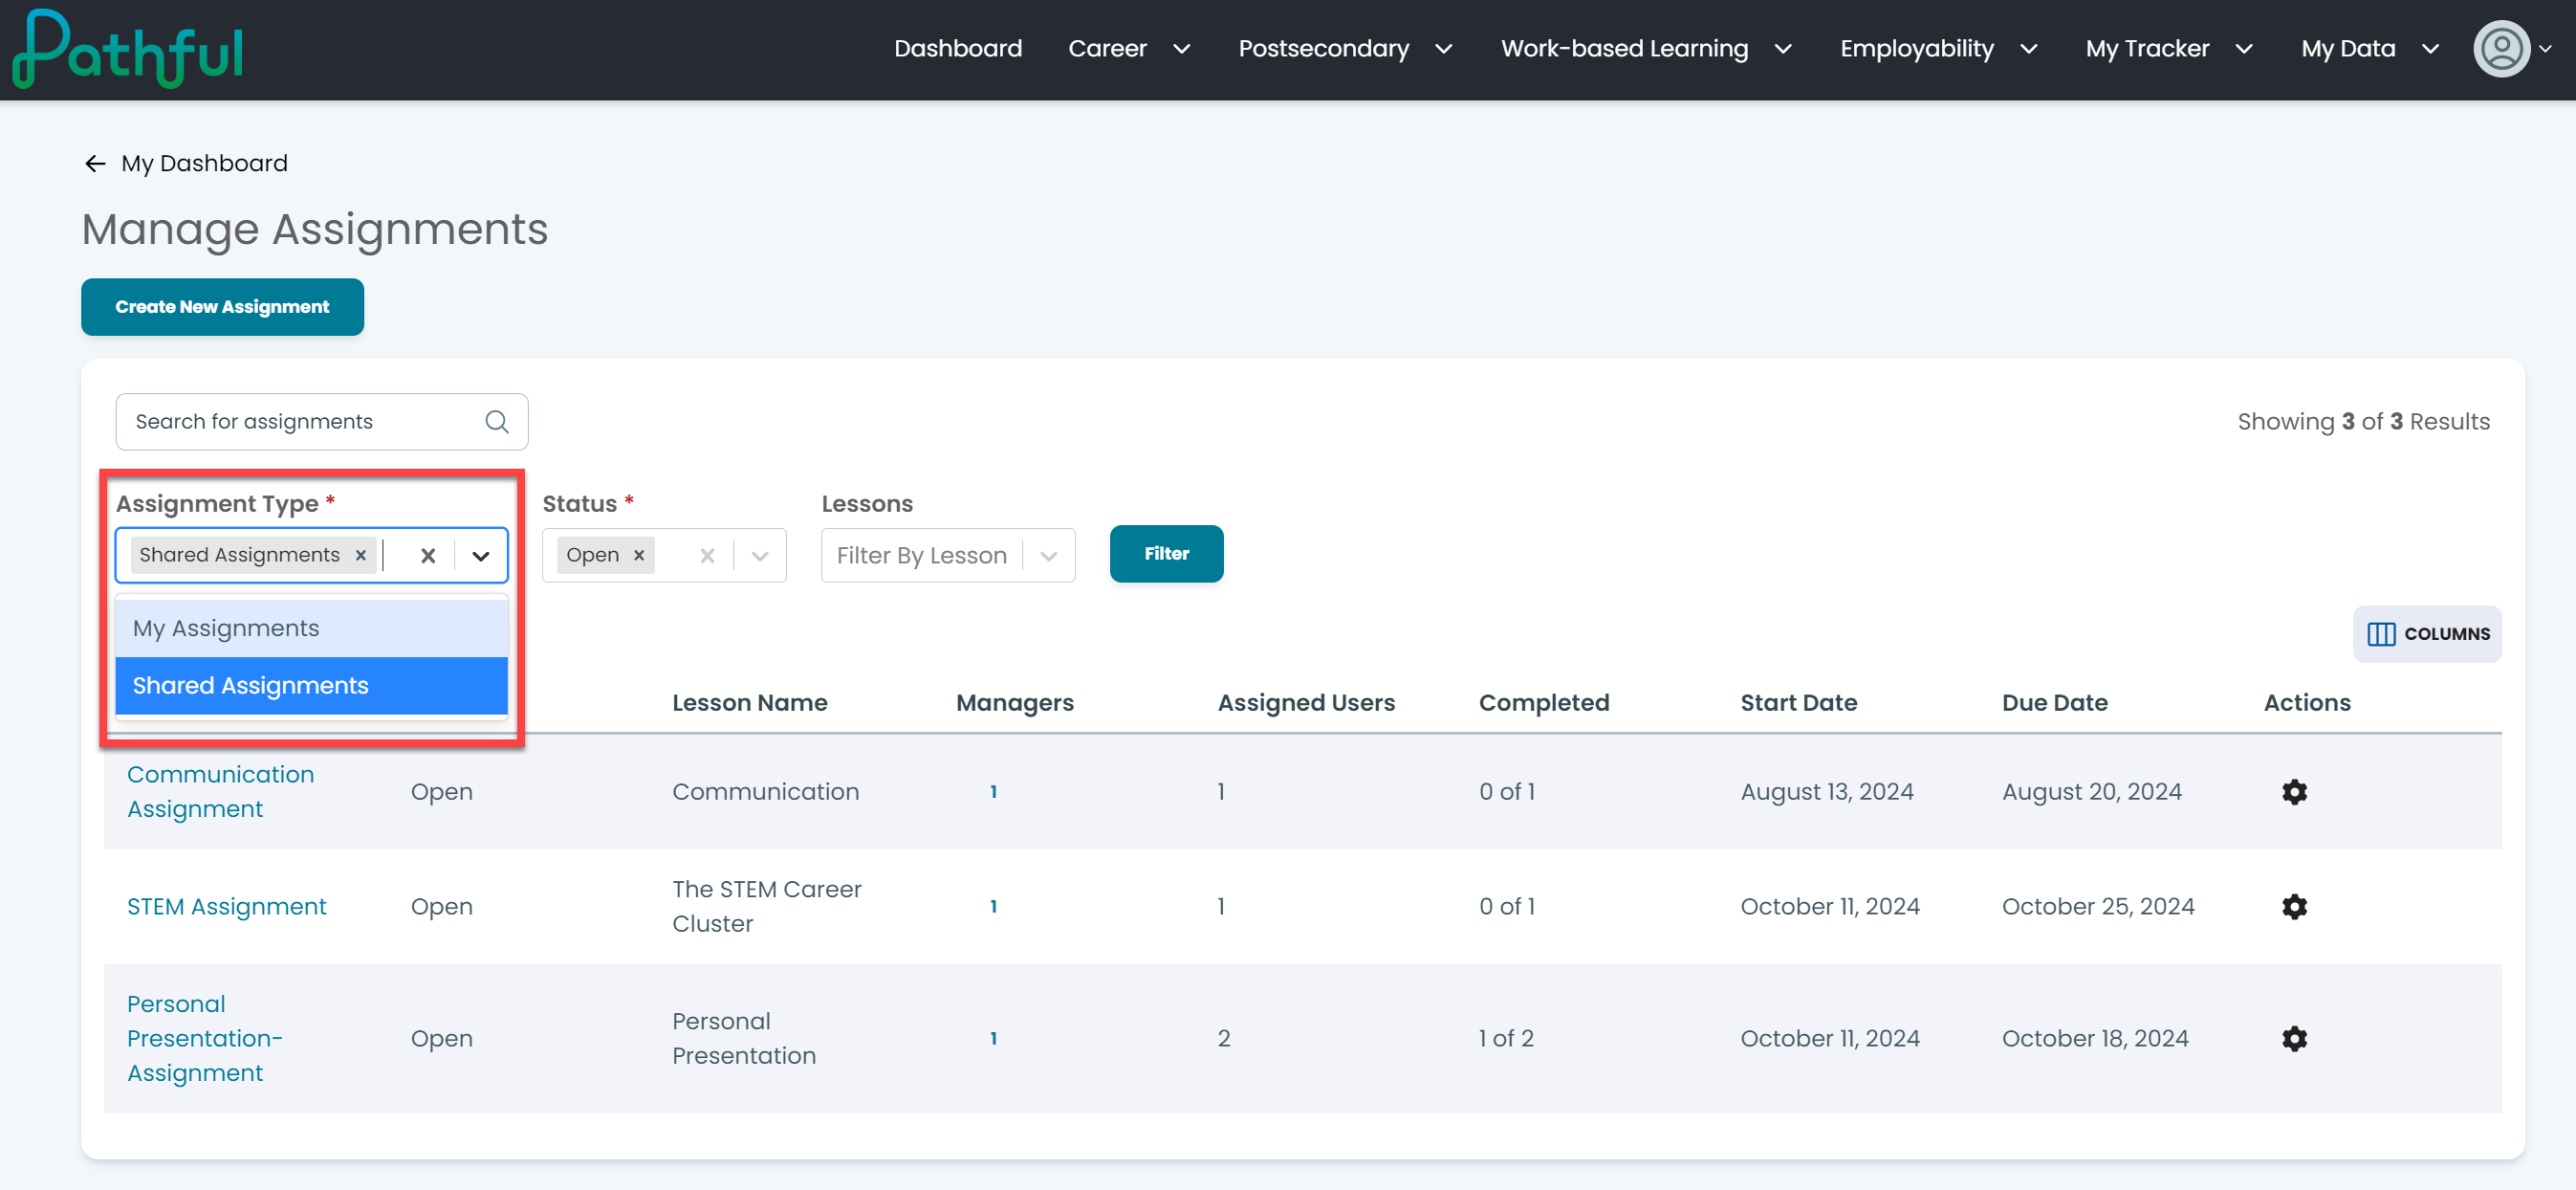This screenshot has height=1190, width=2576.
Task: Click the 'Showing 3 of 3 Results' text
Action: [2364, 422]
